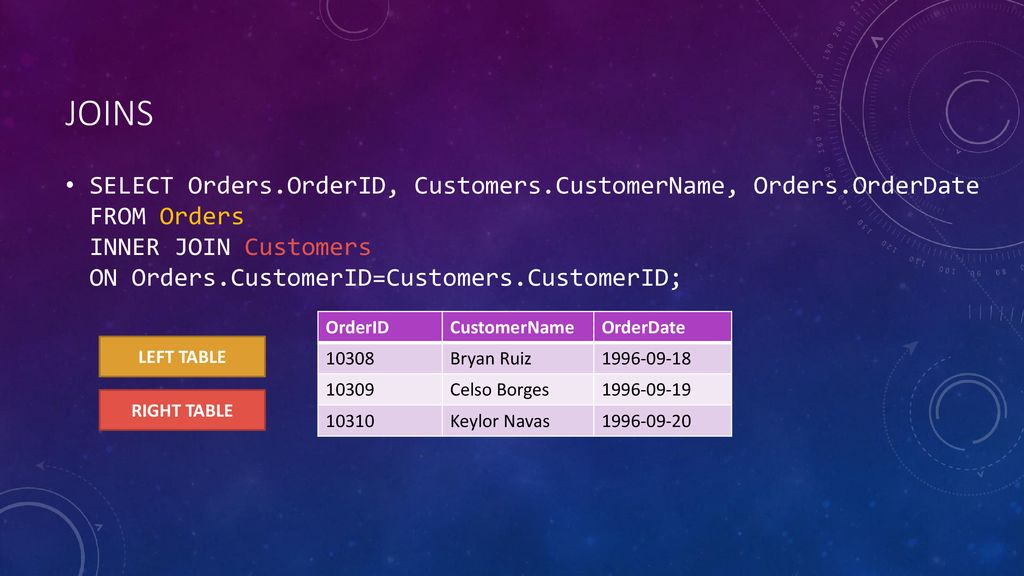Click the date 1996-09-18
This screenshot has width=1024, height=576.
click(x=662, y=358)
